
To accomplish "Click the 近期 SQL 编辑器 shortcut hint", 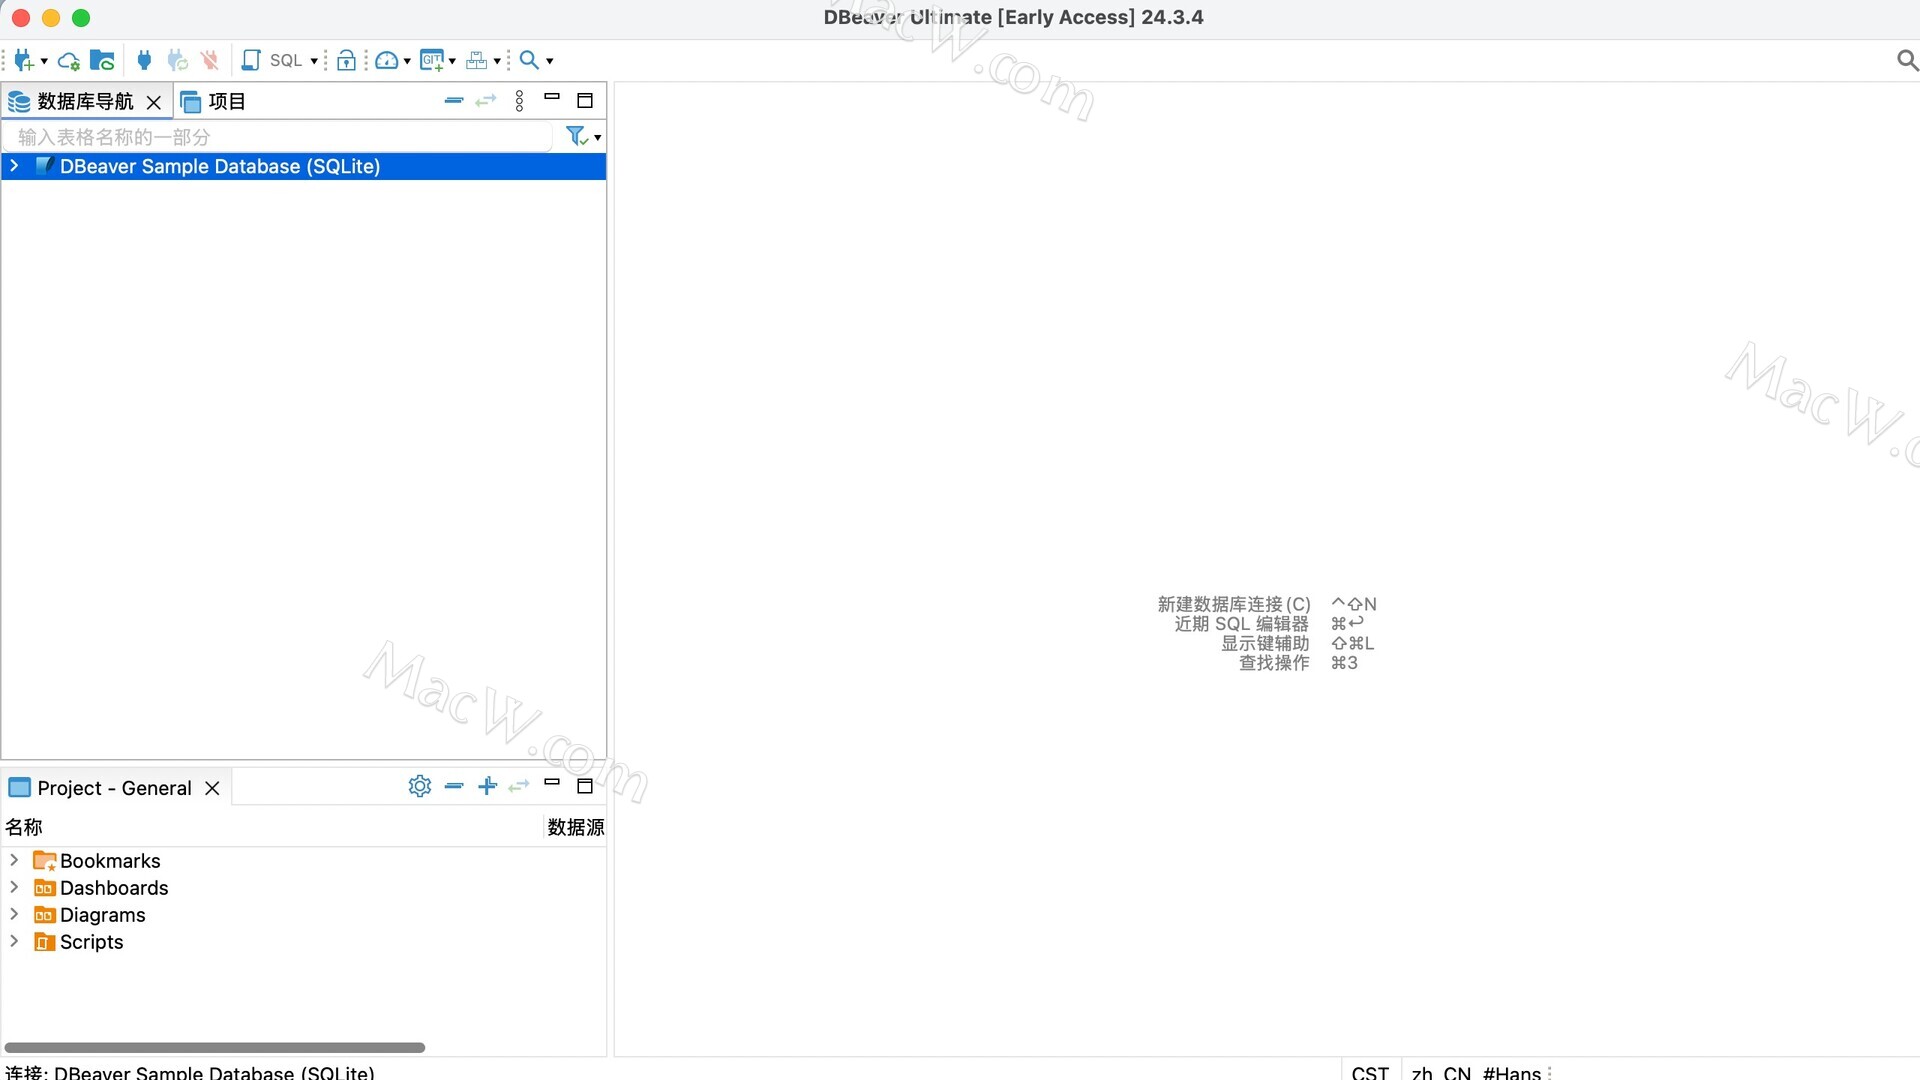I will [x=1242, y=624].
